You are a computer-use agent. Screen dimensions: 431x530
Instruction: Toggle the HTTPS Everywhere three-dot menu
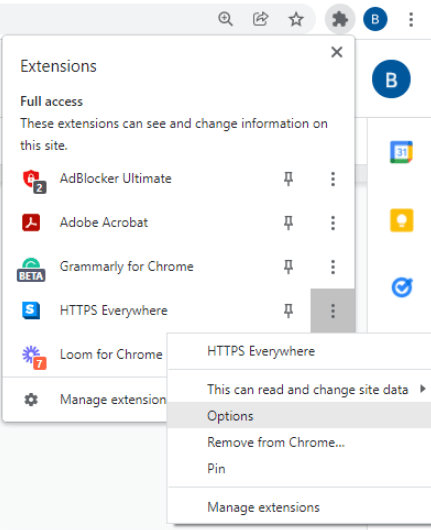coord(333,311)
